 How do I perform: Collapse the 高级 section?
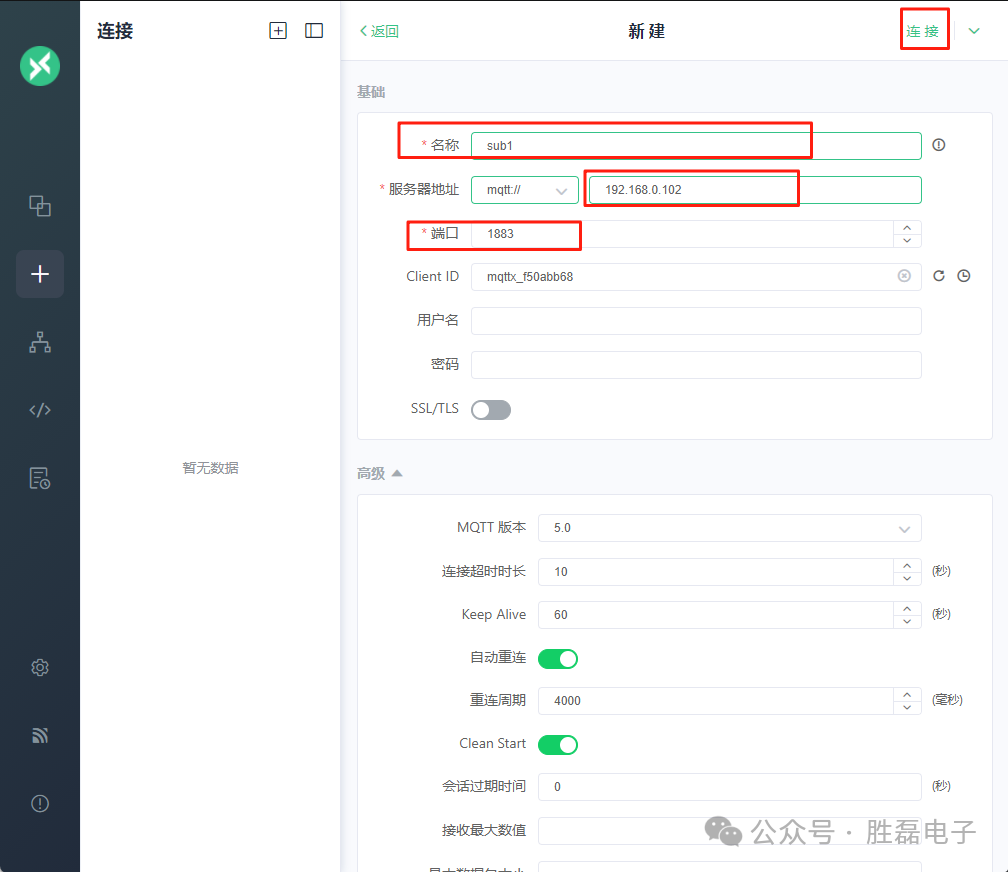(379, 473)
